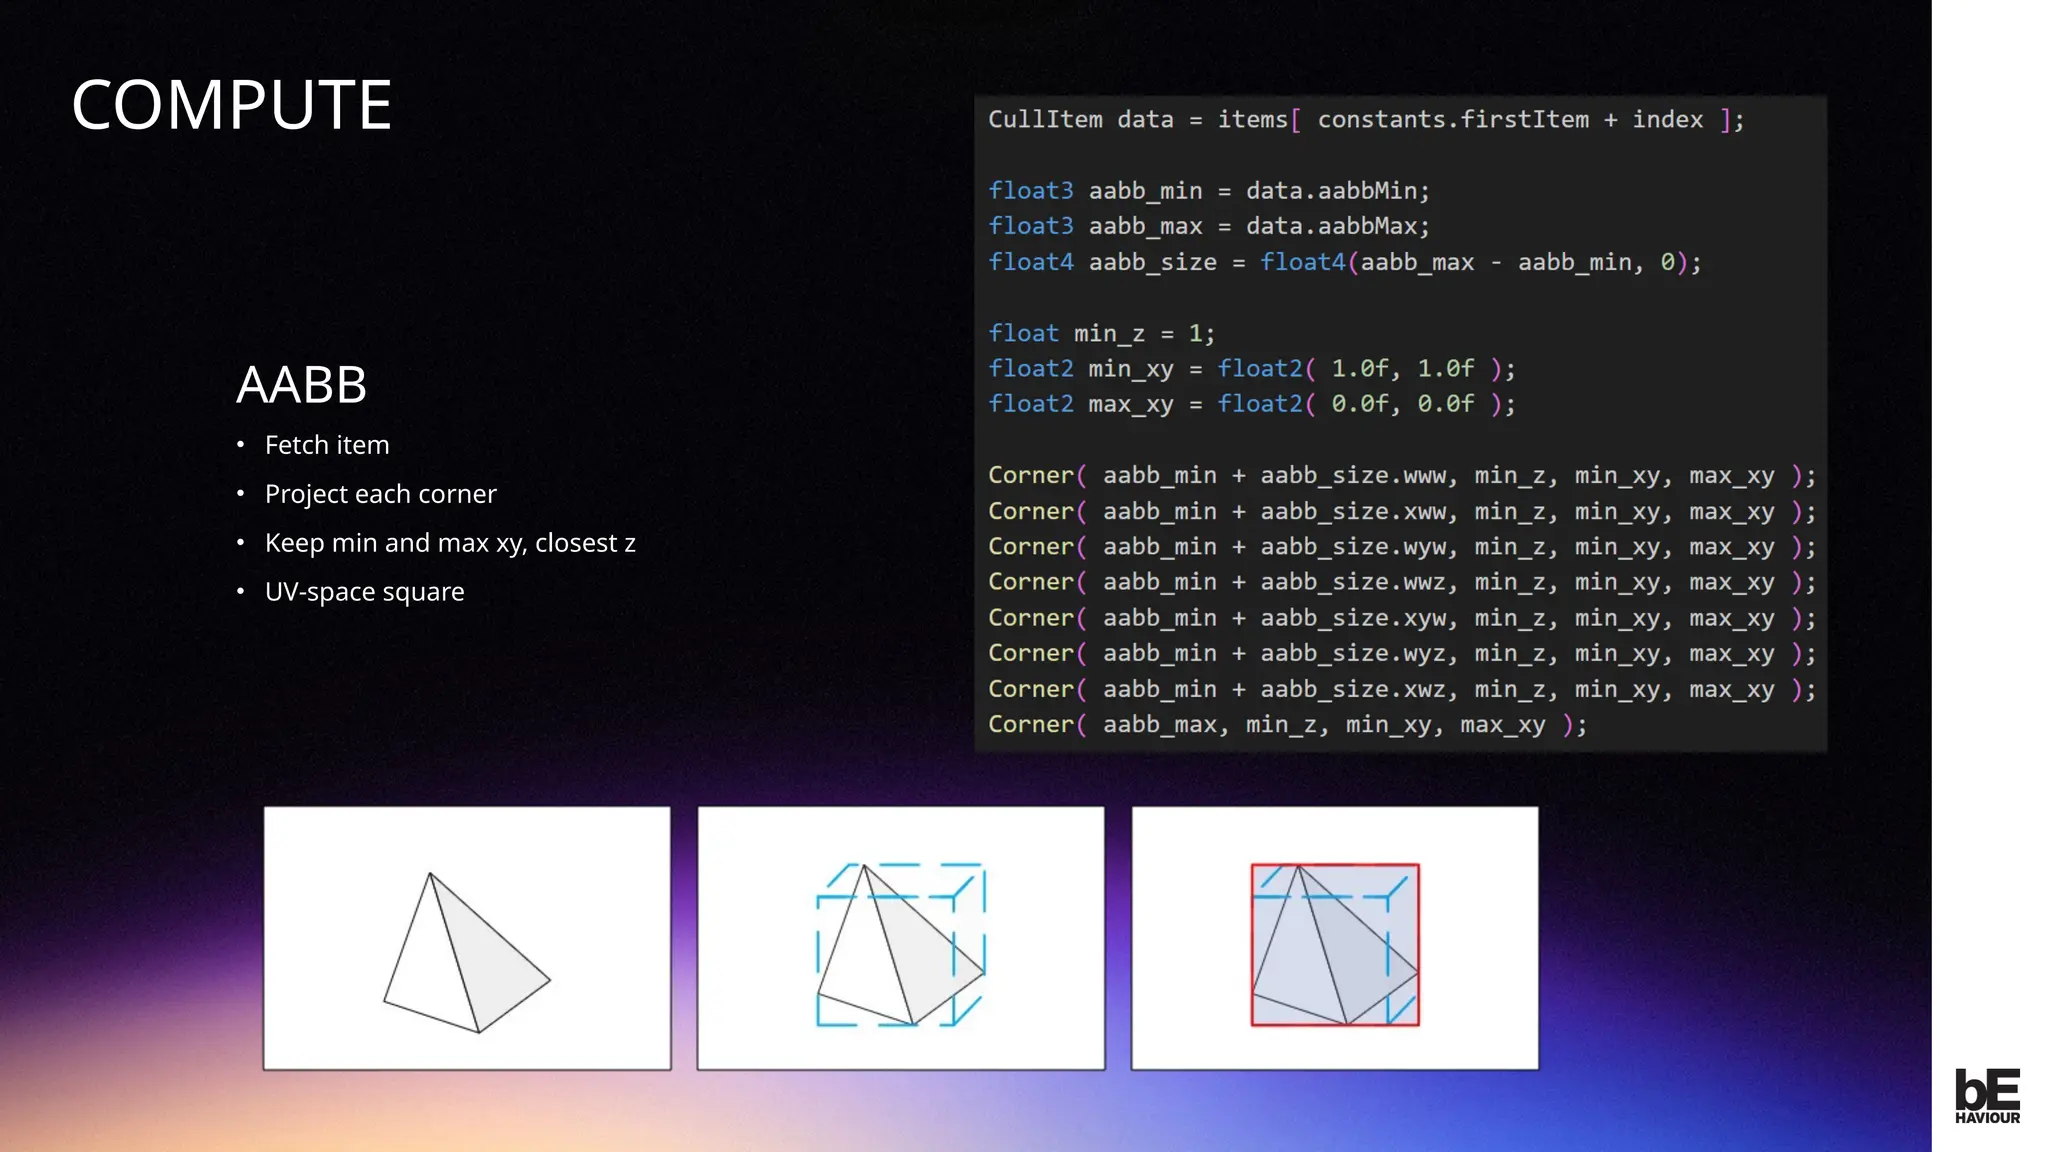Click the Behaviour logo icon
This screenshot has height=1152, width=2048.
1987,1096
